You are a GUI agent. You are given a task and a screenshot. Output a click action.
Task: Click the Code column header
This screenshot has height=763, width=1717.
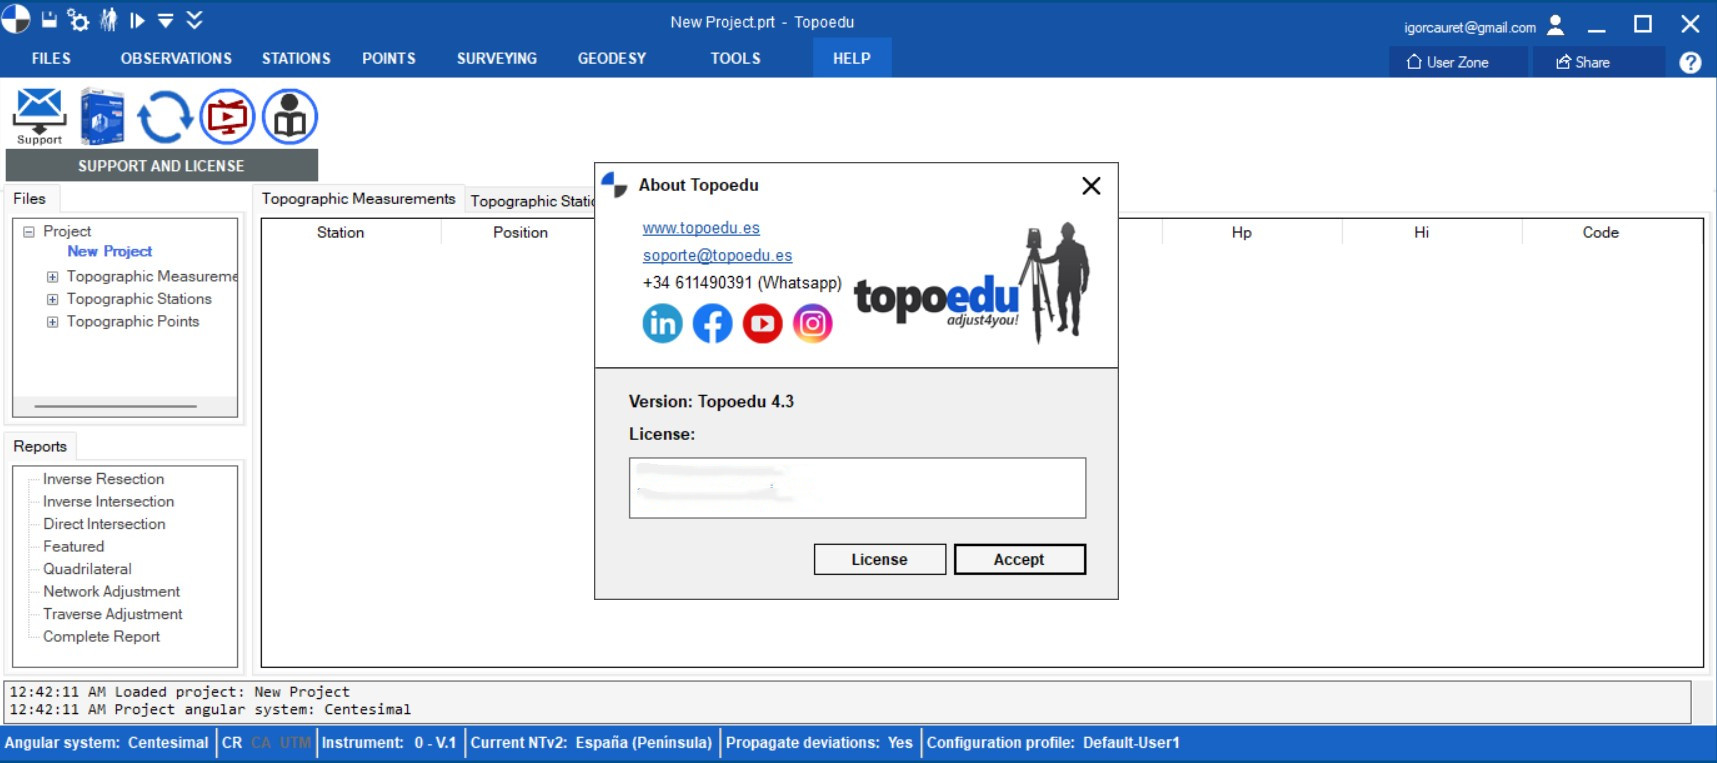1601,232
